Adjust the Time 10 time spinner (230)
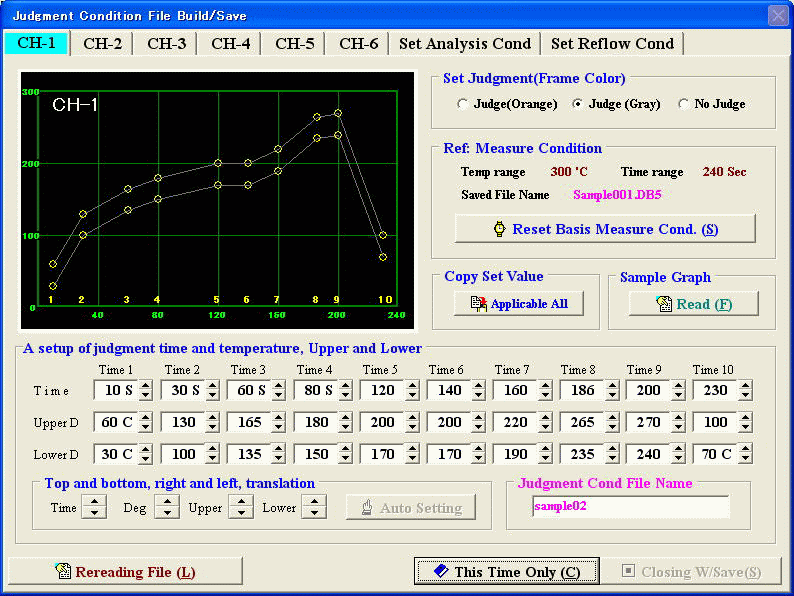 (745, 390)
